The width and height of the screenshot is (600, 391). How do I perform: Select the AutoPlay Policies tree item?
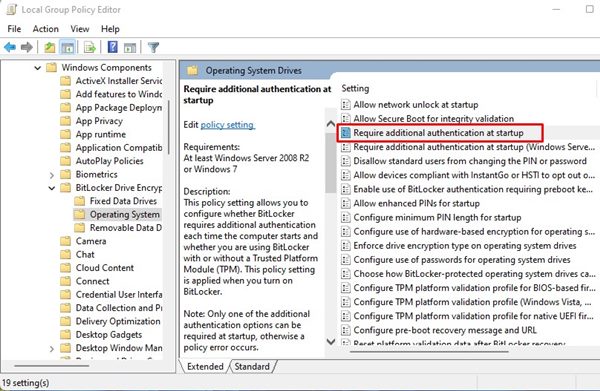(109, 161)
